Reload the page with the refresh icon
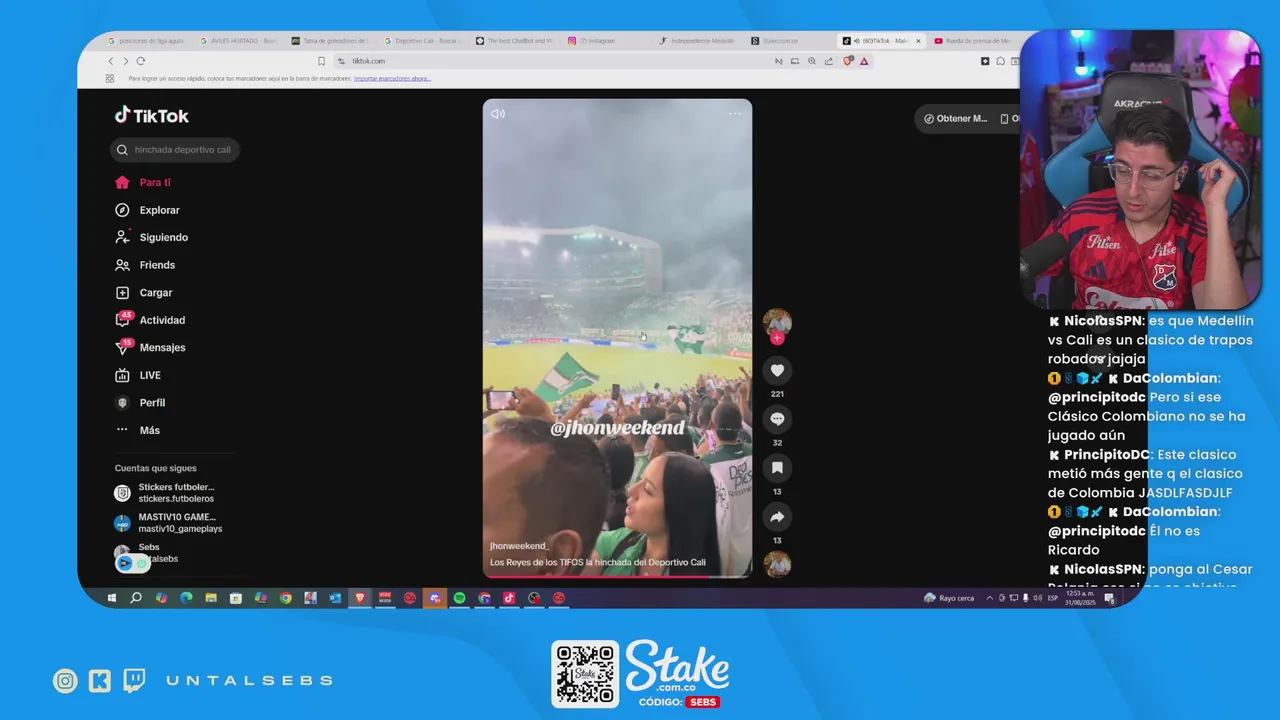This screenshot has width=1280, height=720. 141,61
